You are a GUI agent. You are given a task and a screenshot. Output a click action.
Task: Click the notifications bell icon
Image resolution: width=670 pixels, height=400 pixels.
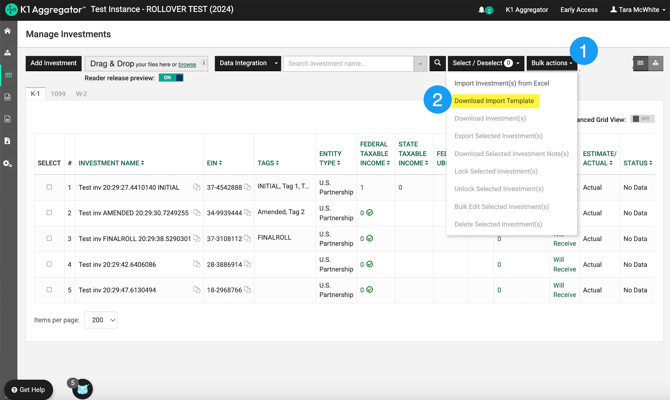point(482,10)
